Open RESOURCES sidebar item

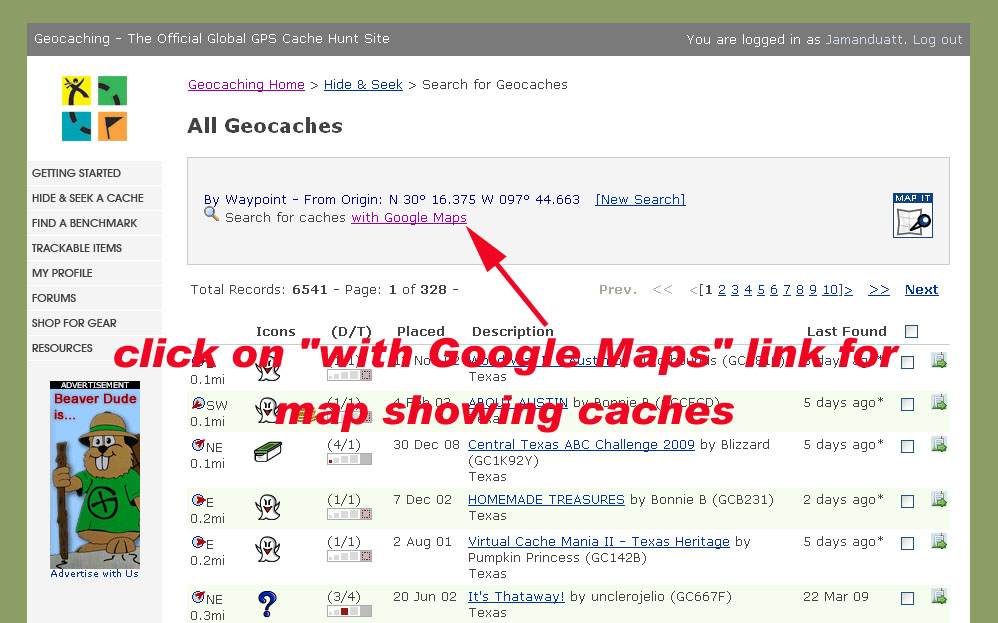tap(94, 347)
